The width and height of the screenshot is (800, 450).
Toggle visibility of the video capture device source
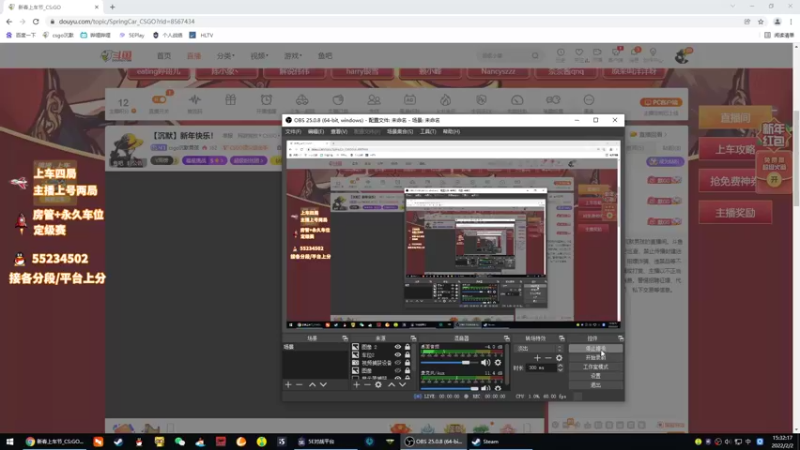point(397,363)
